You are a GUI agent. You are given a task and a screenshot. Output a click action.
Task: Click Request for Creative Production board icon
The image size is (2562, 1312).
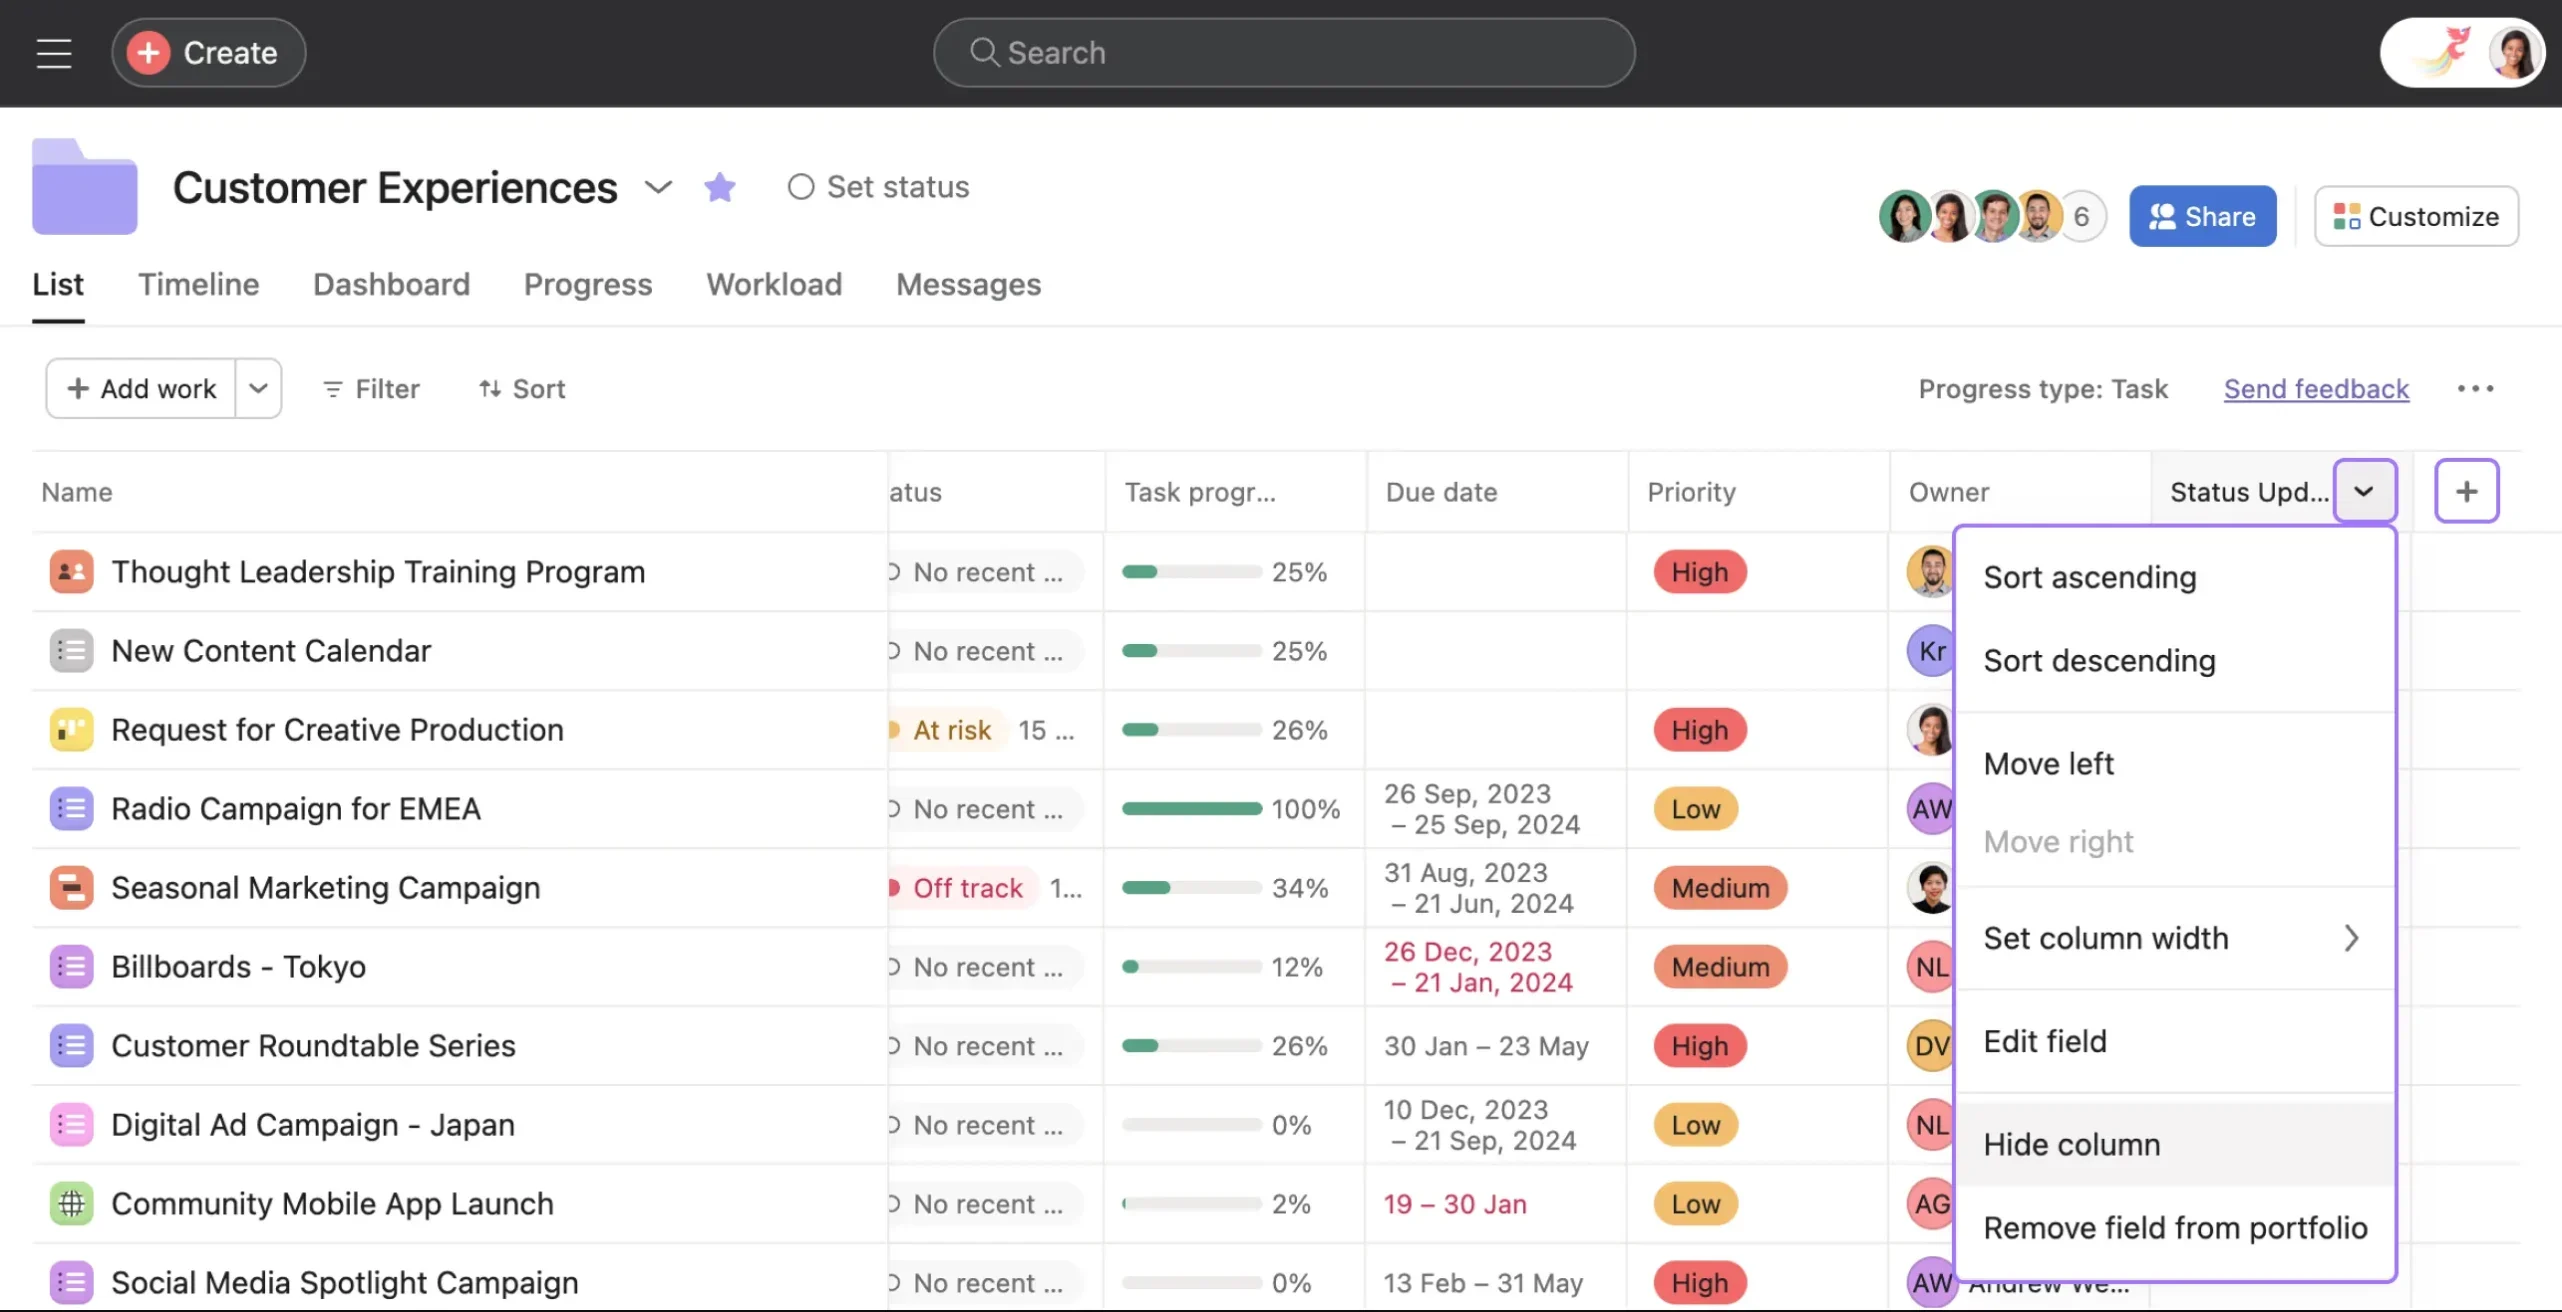(x=72, y=730)
